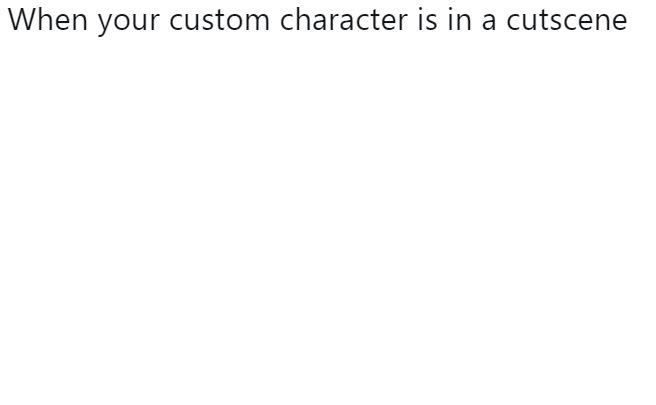Click the letter s in "is"
Viewport: 656px width, 405px height.
[432, 22]
